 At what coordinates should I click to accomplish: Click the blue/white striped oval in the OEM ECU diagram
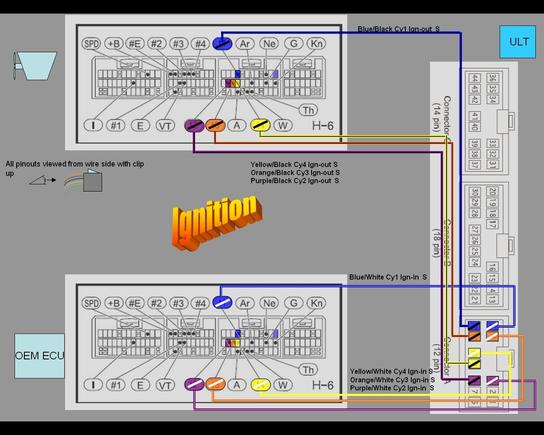point(222,302)
